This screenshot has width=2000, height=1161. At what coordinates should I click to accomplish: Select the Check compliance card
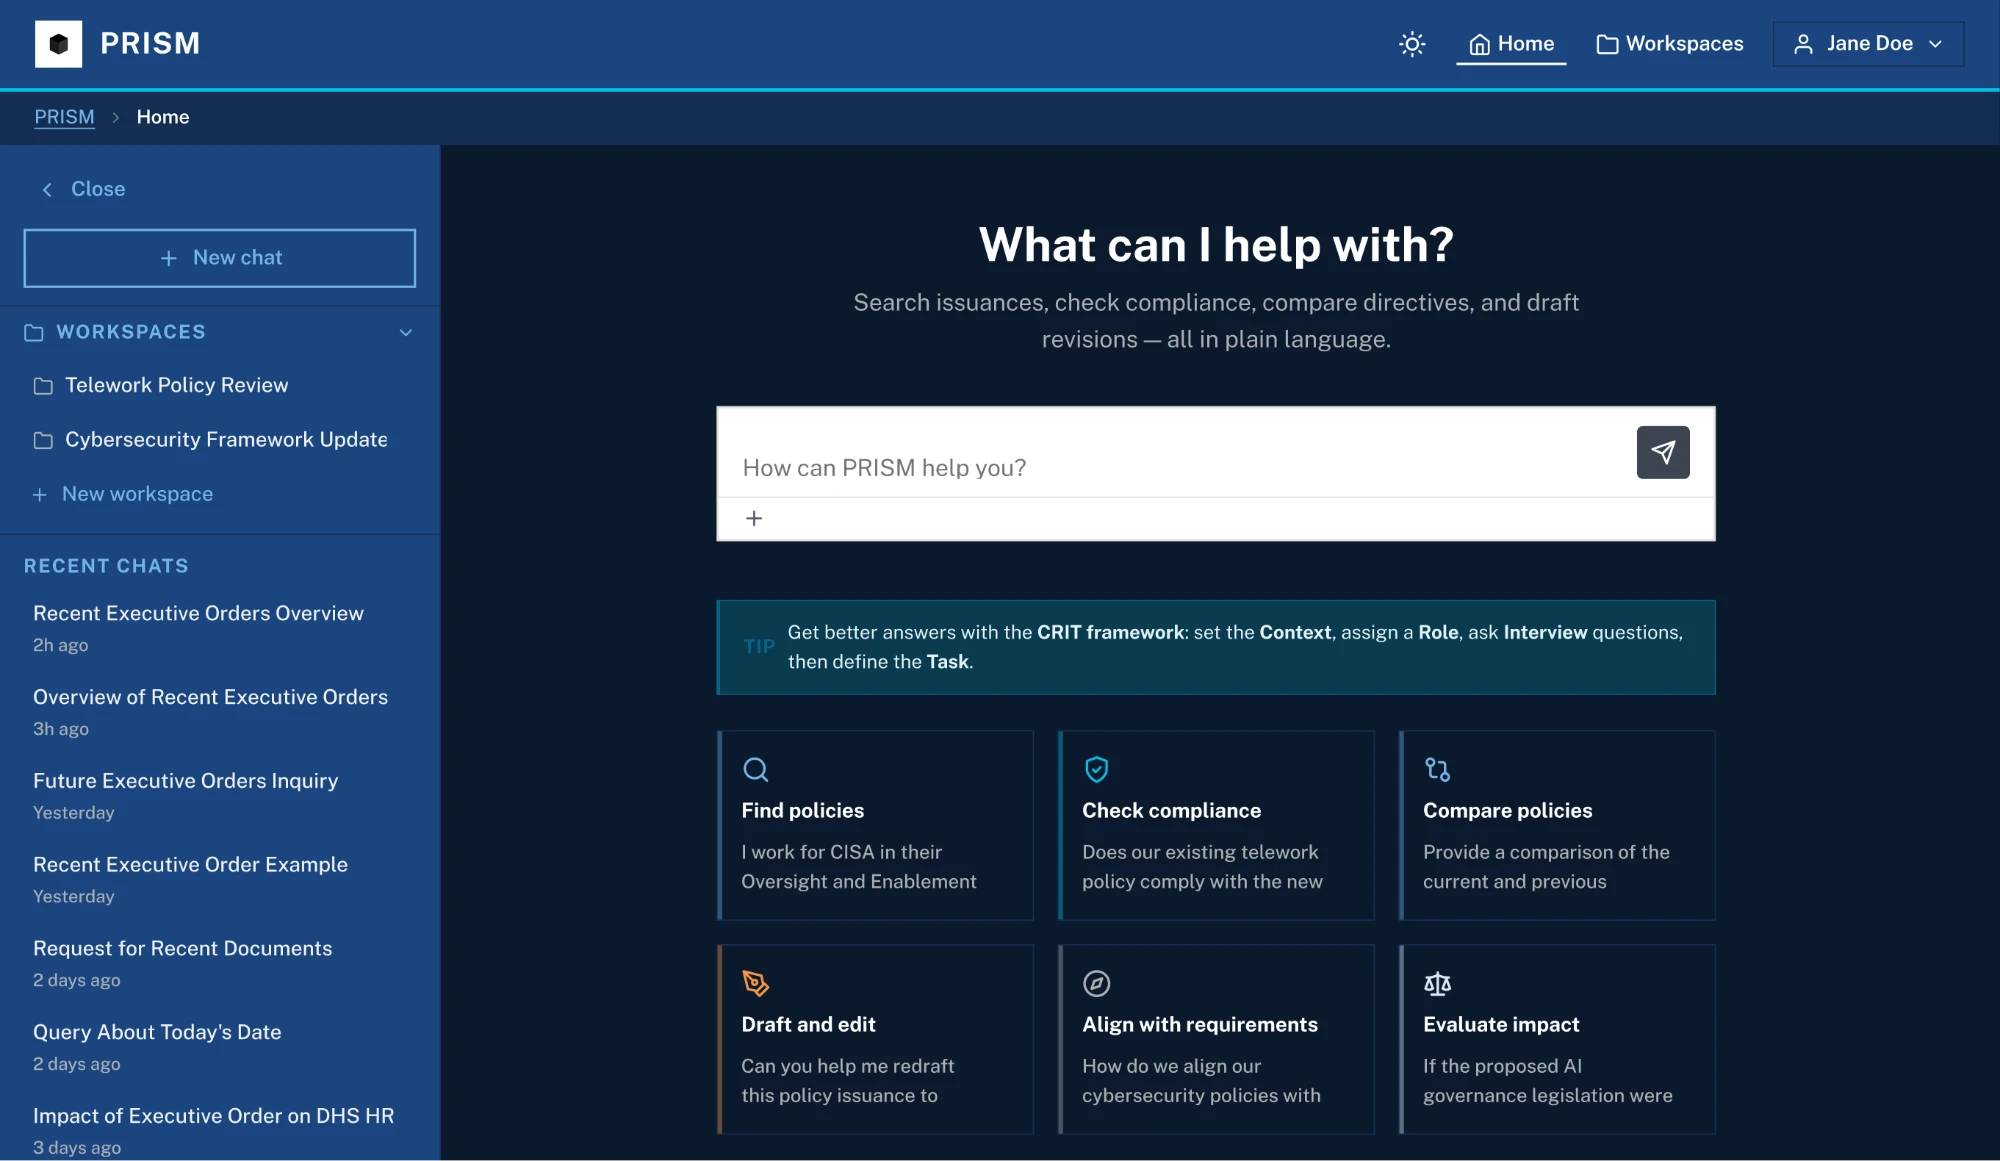(1216, 825)
